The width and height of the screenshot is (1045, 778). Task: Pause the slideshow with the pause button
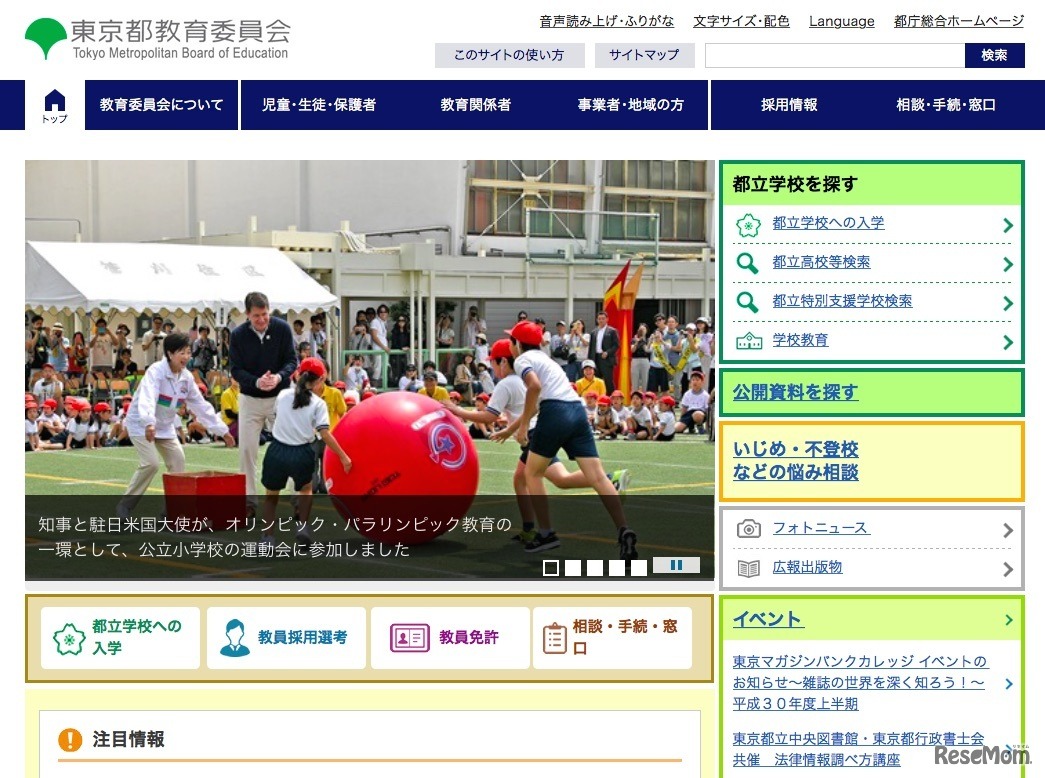coord(676,565)
